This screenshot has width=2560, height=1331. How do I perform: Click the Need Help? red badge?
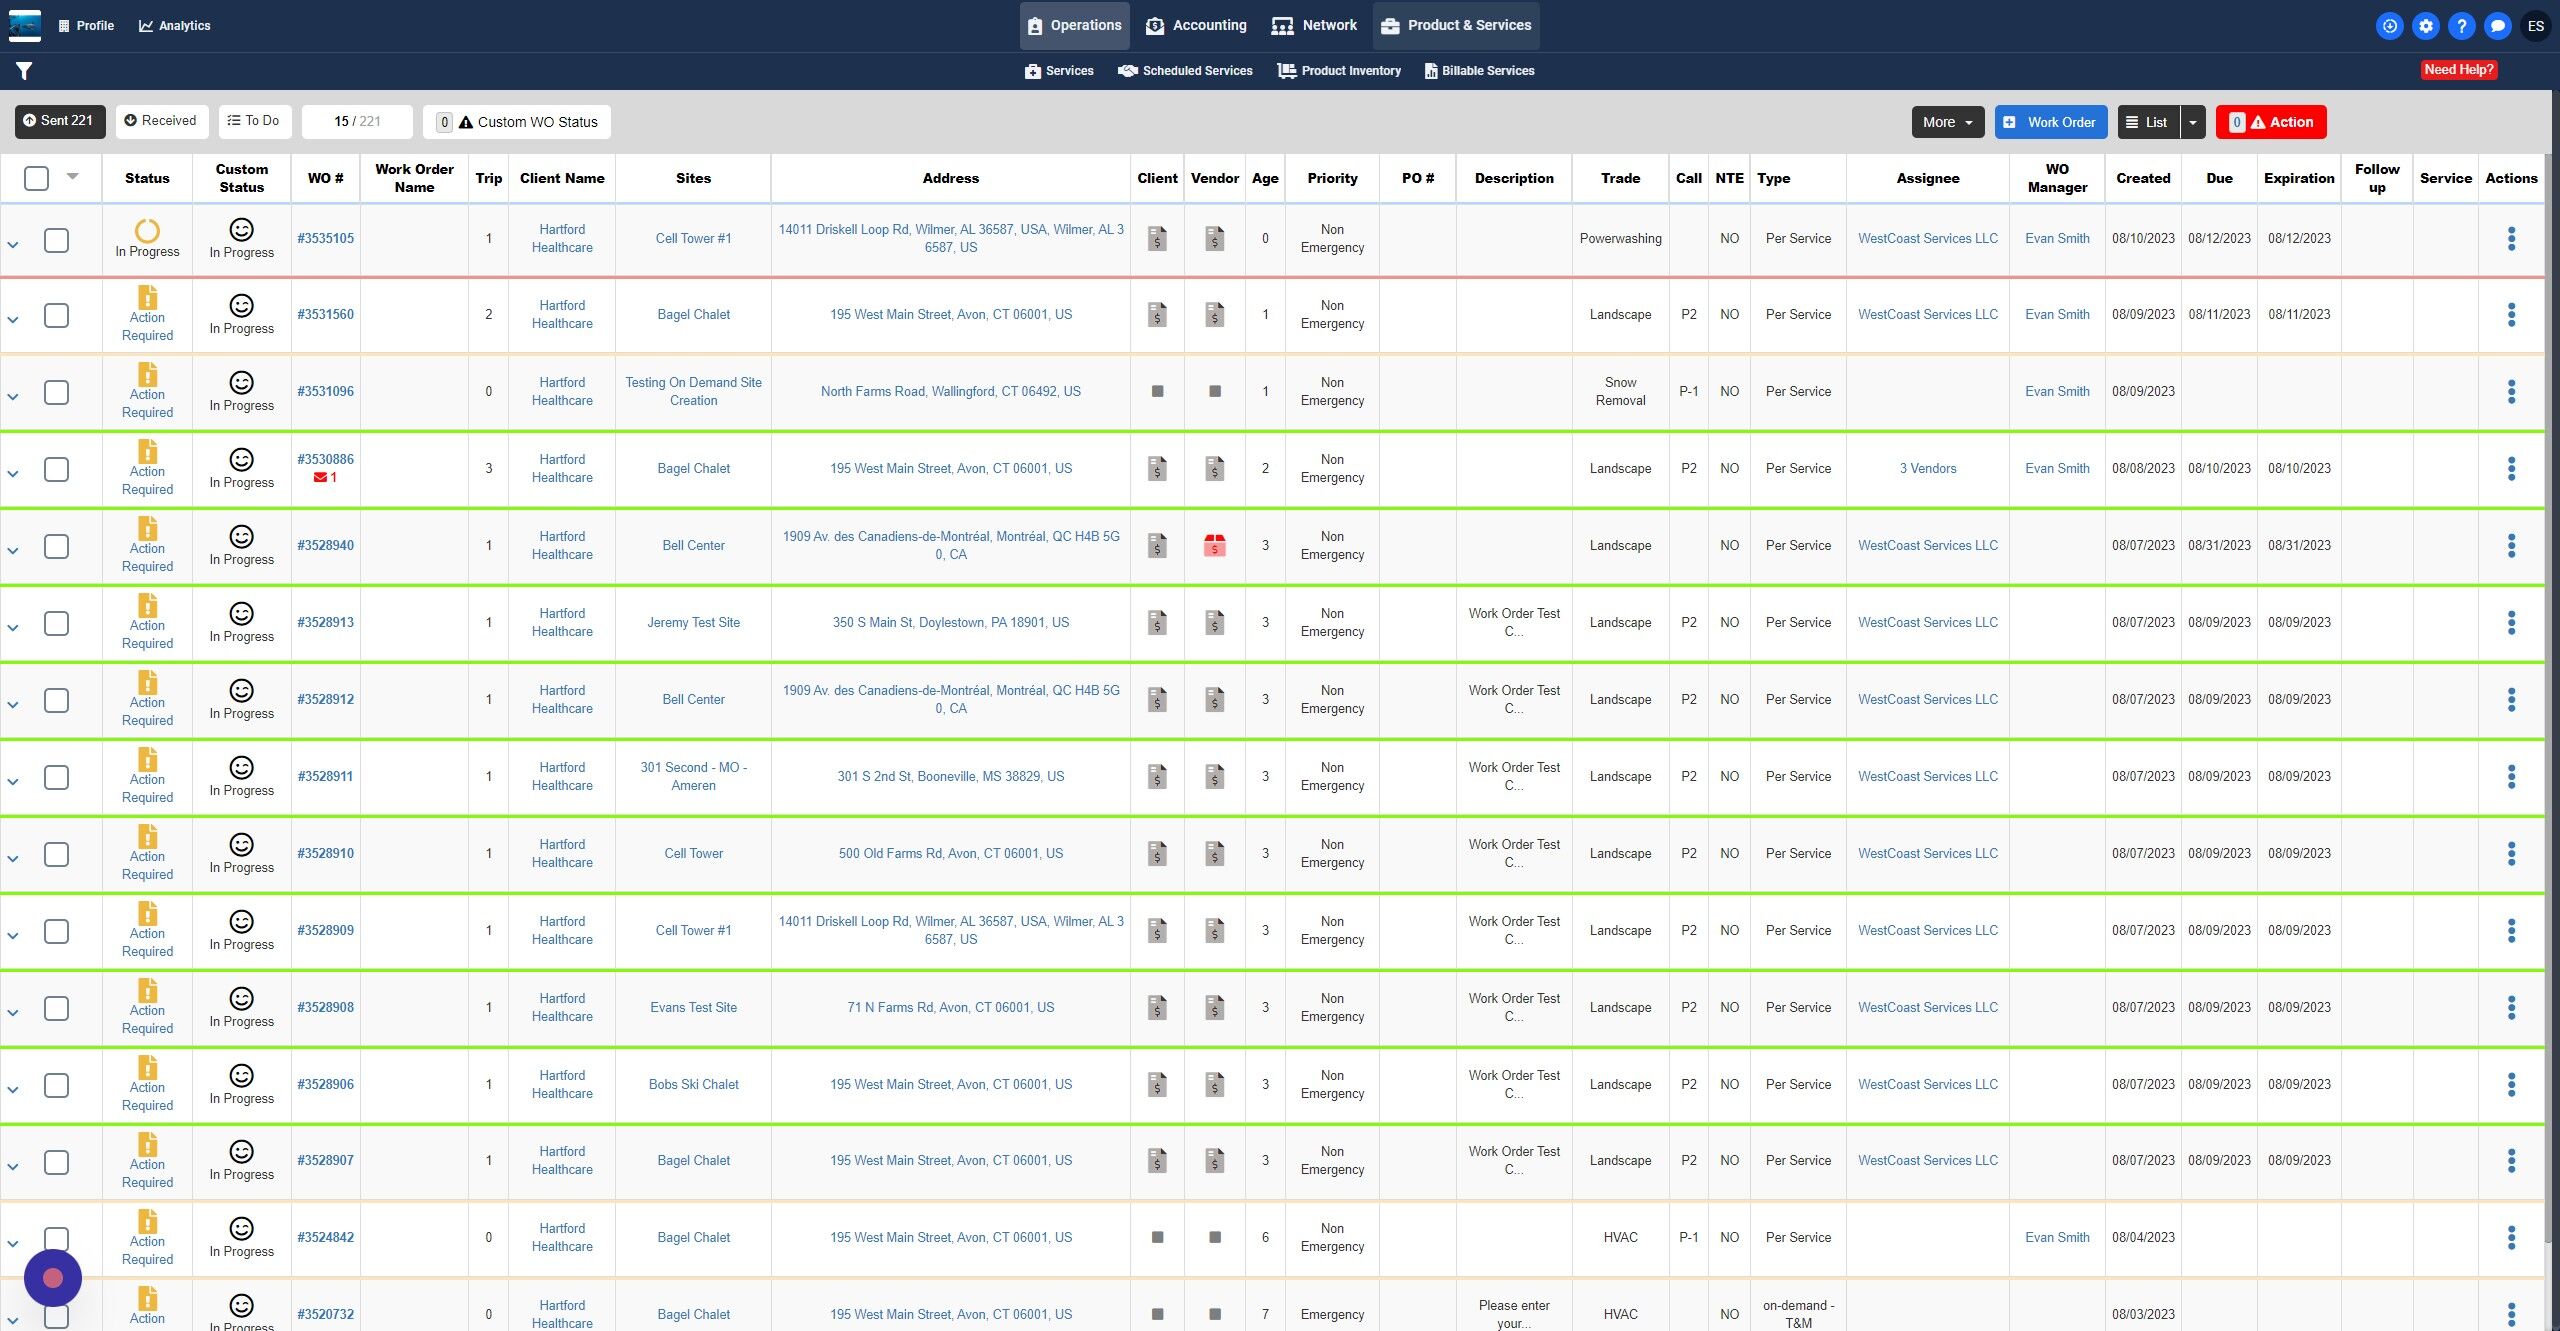[2458, 70]
